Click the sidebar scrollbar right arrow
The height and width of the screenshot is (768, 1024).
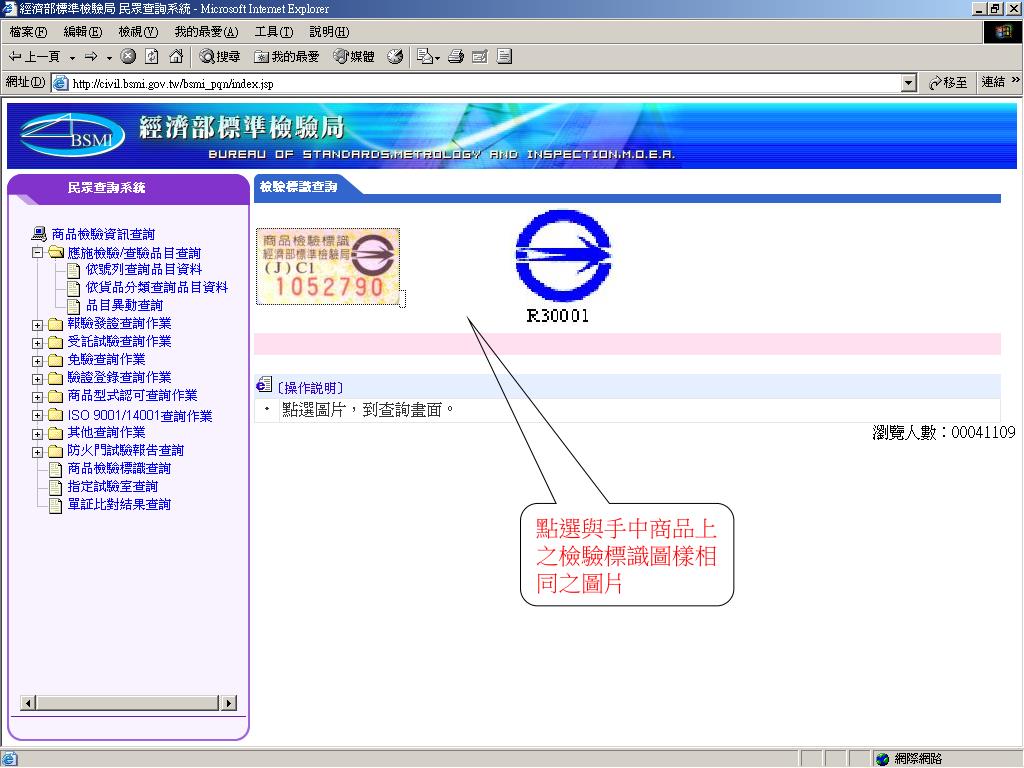click(x=229, y=703)
